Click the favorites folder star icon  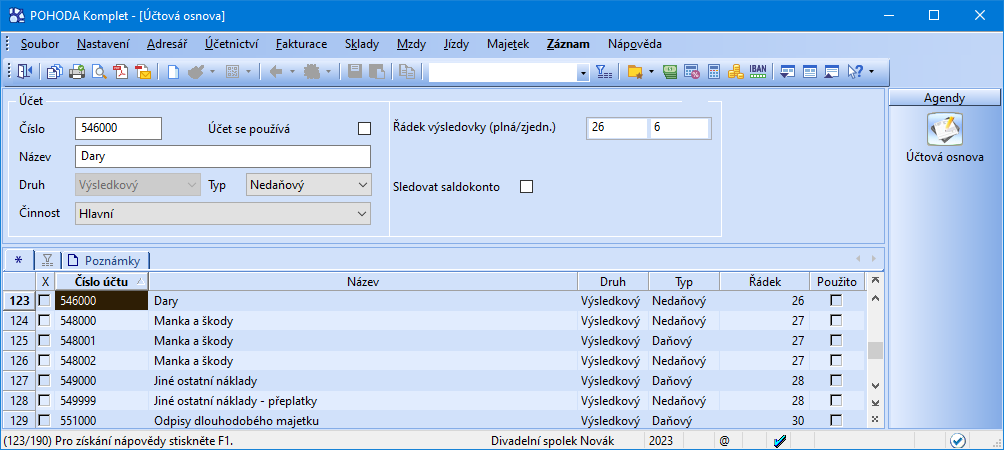coord(635,72)
